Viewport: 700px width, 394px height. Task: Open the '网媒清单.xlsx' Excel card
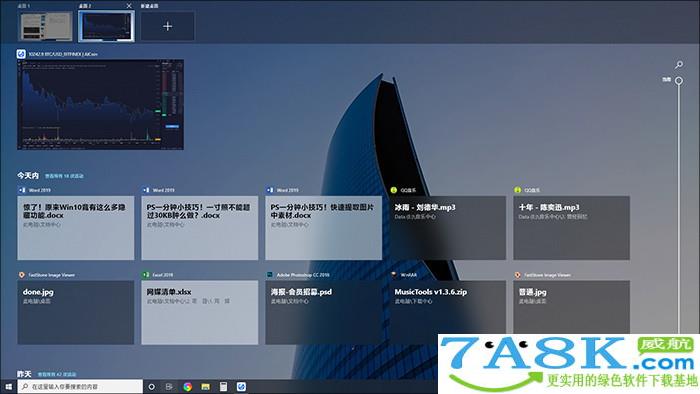click(200, 312)
